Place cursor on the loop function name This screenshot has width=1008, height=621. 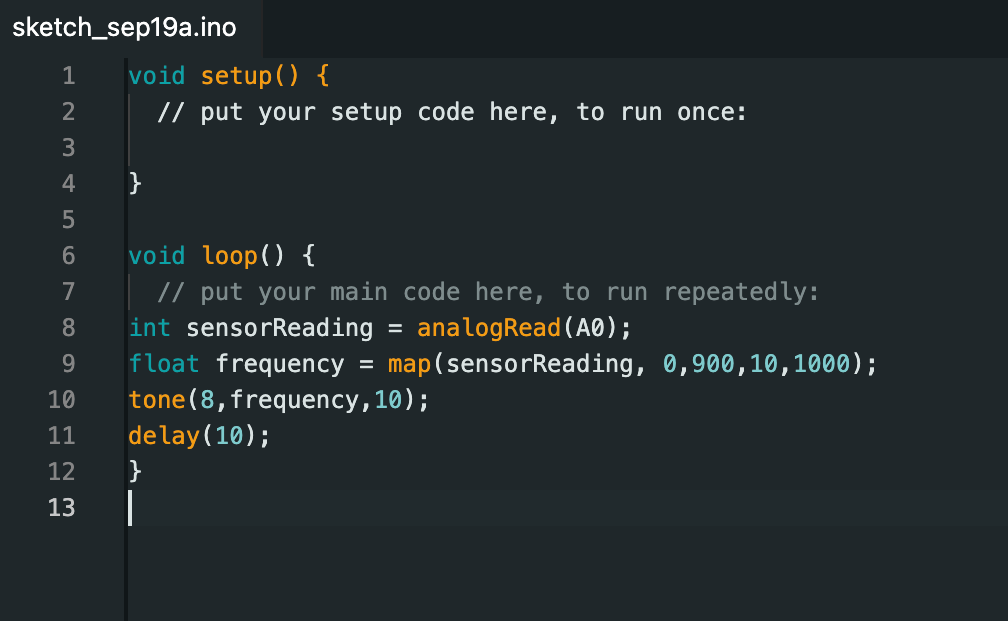[x=229, y=256]
